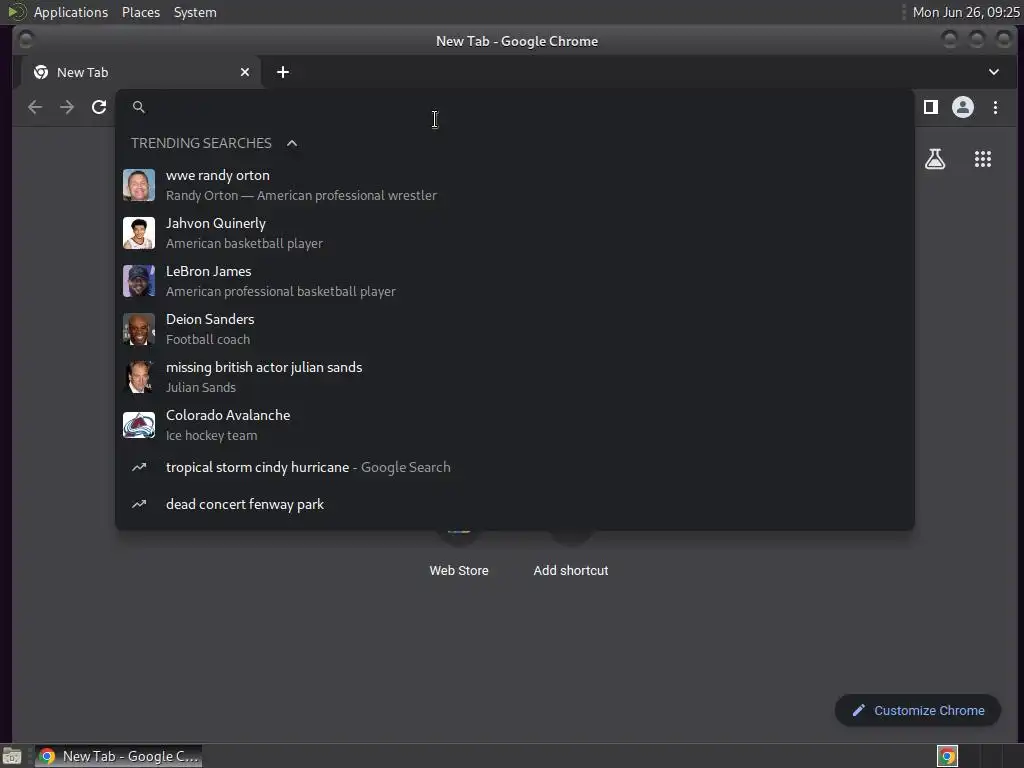Open the Google apps grid

coord(983,159)
